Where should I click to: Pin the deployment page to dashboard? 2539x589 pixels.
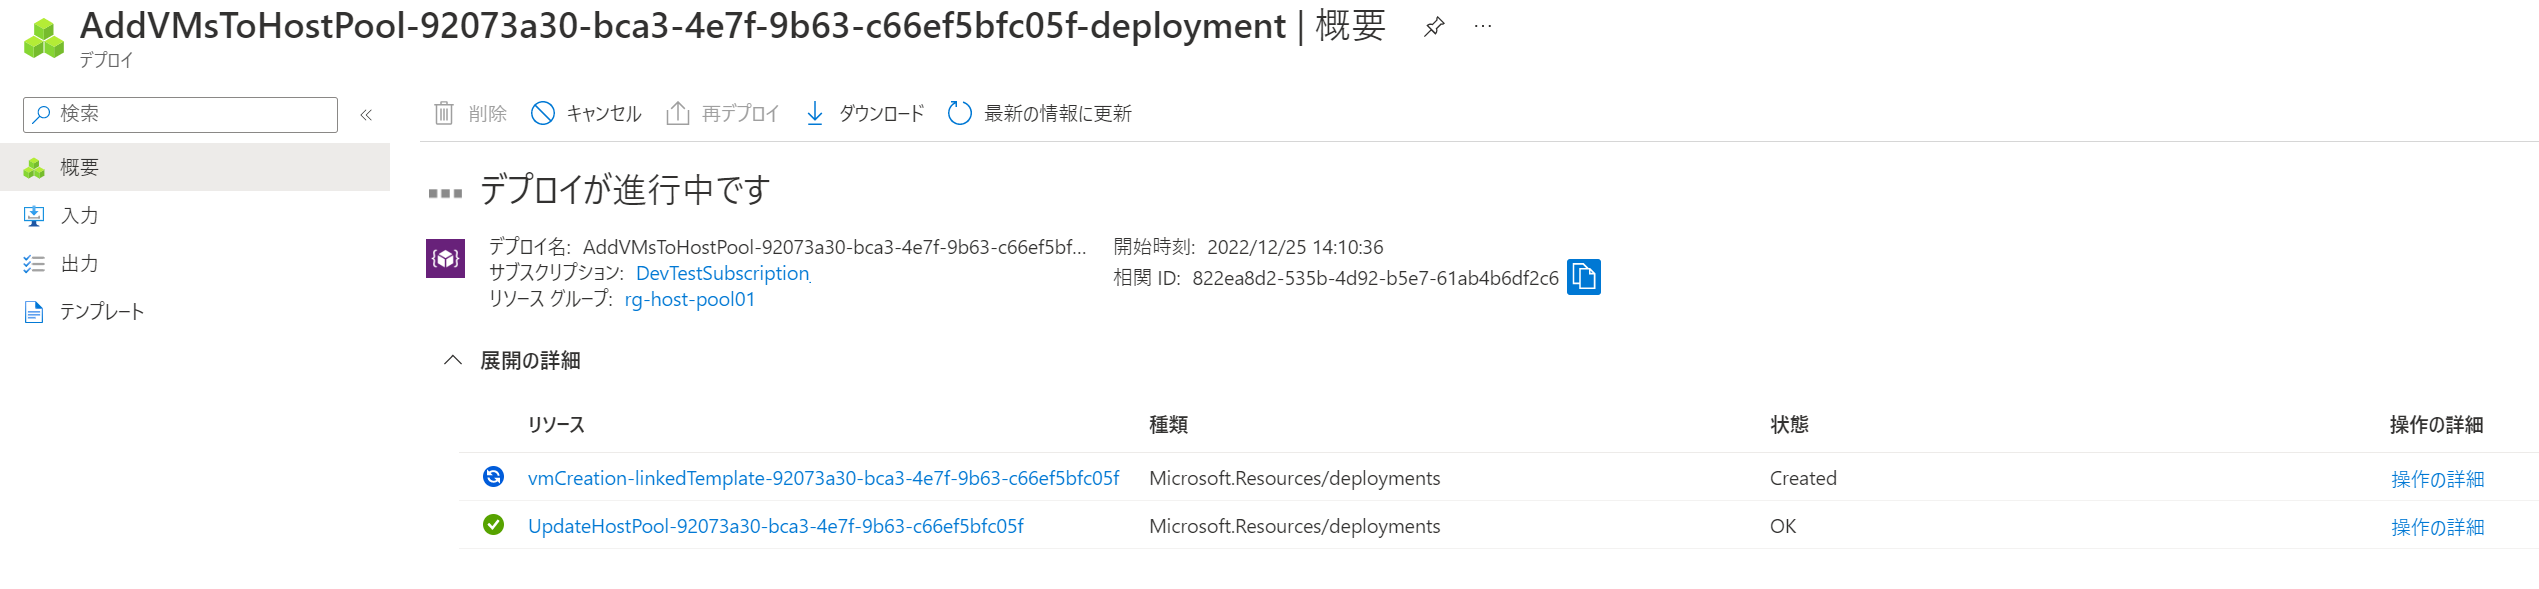point(1434,27)
